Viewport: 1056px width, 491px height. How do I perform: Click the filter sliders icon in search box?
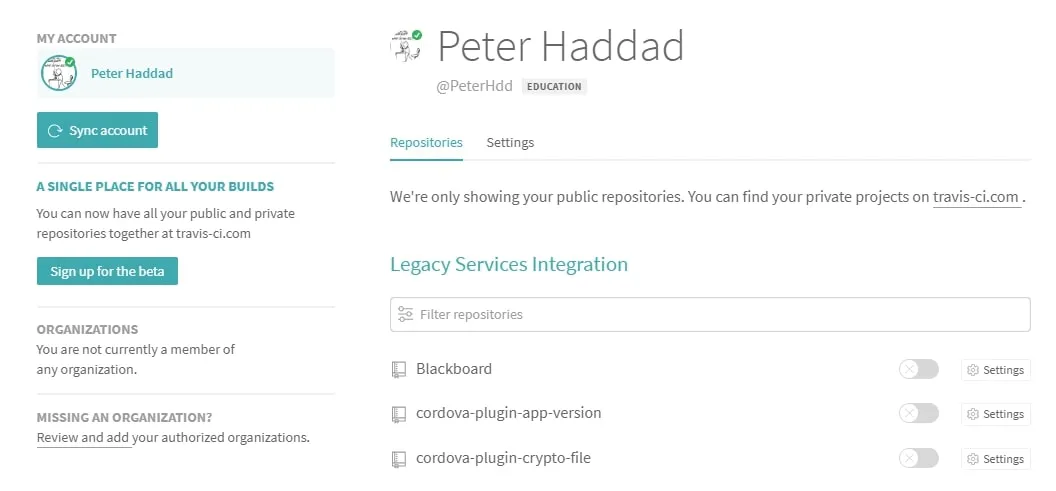coord(405,315)
